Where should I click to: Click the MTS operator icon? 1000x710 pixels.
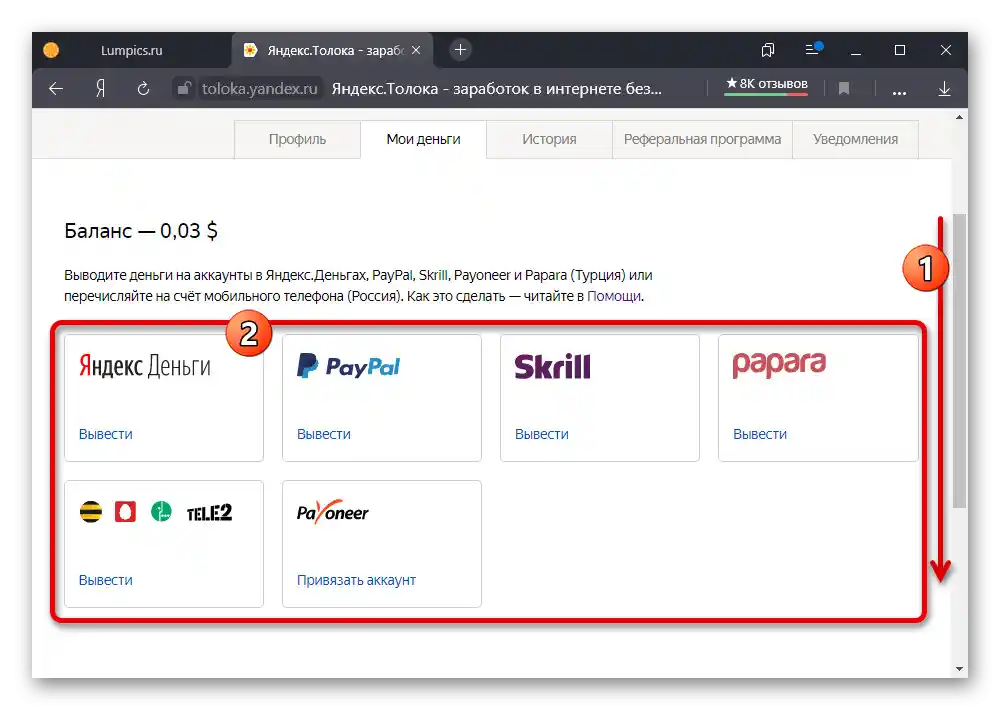pos(125,512)
